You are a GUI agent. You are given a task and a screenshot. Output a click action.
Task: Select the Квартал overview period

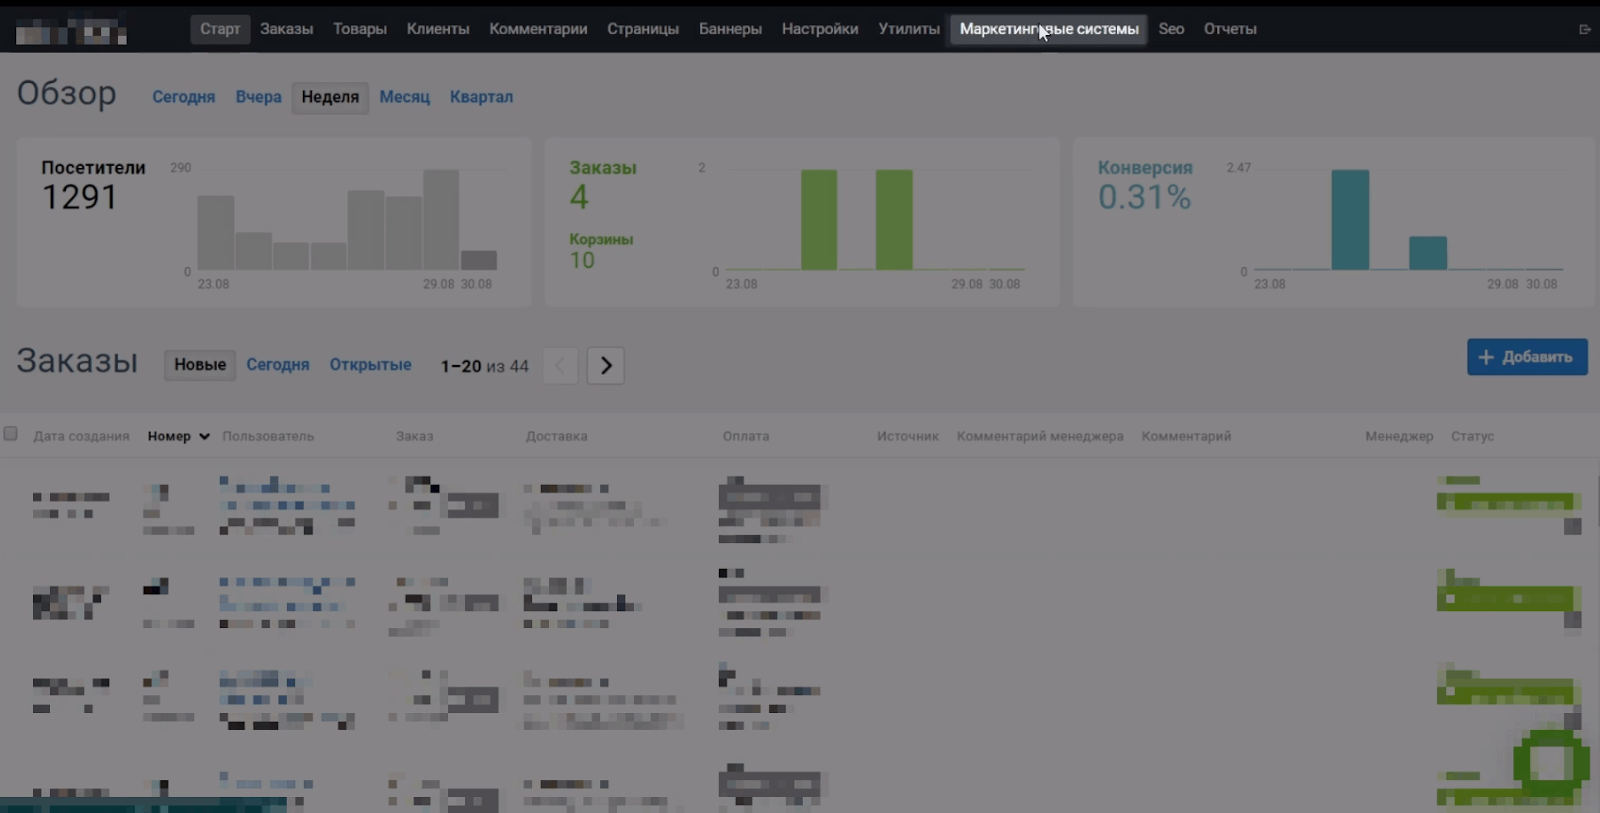[481, 97]
